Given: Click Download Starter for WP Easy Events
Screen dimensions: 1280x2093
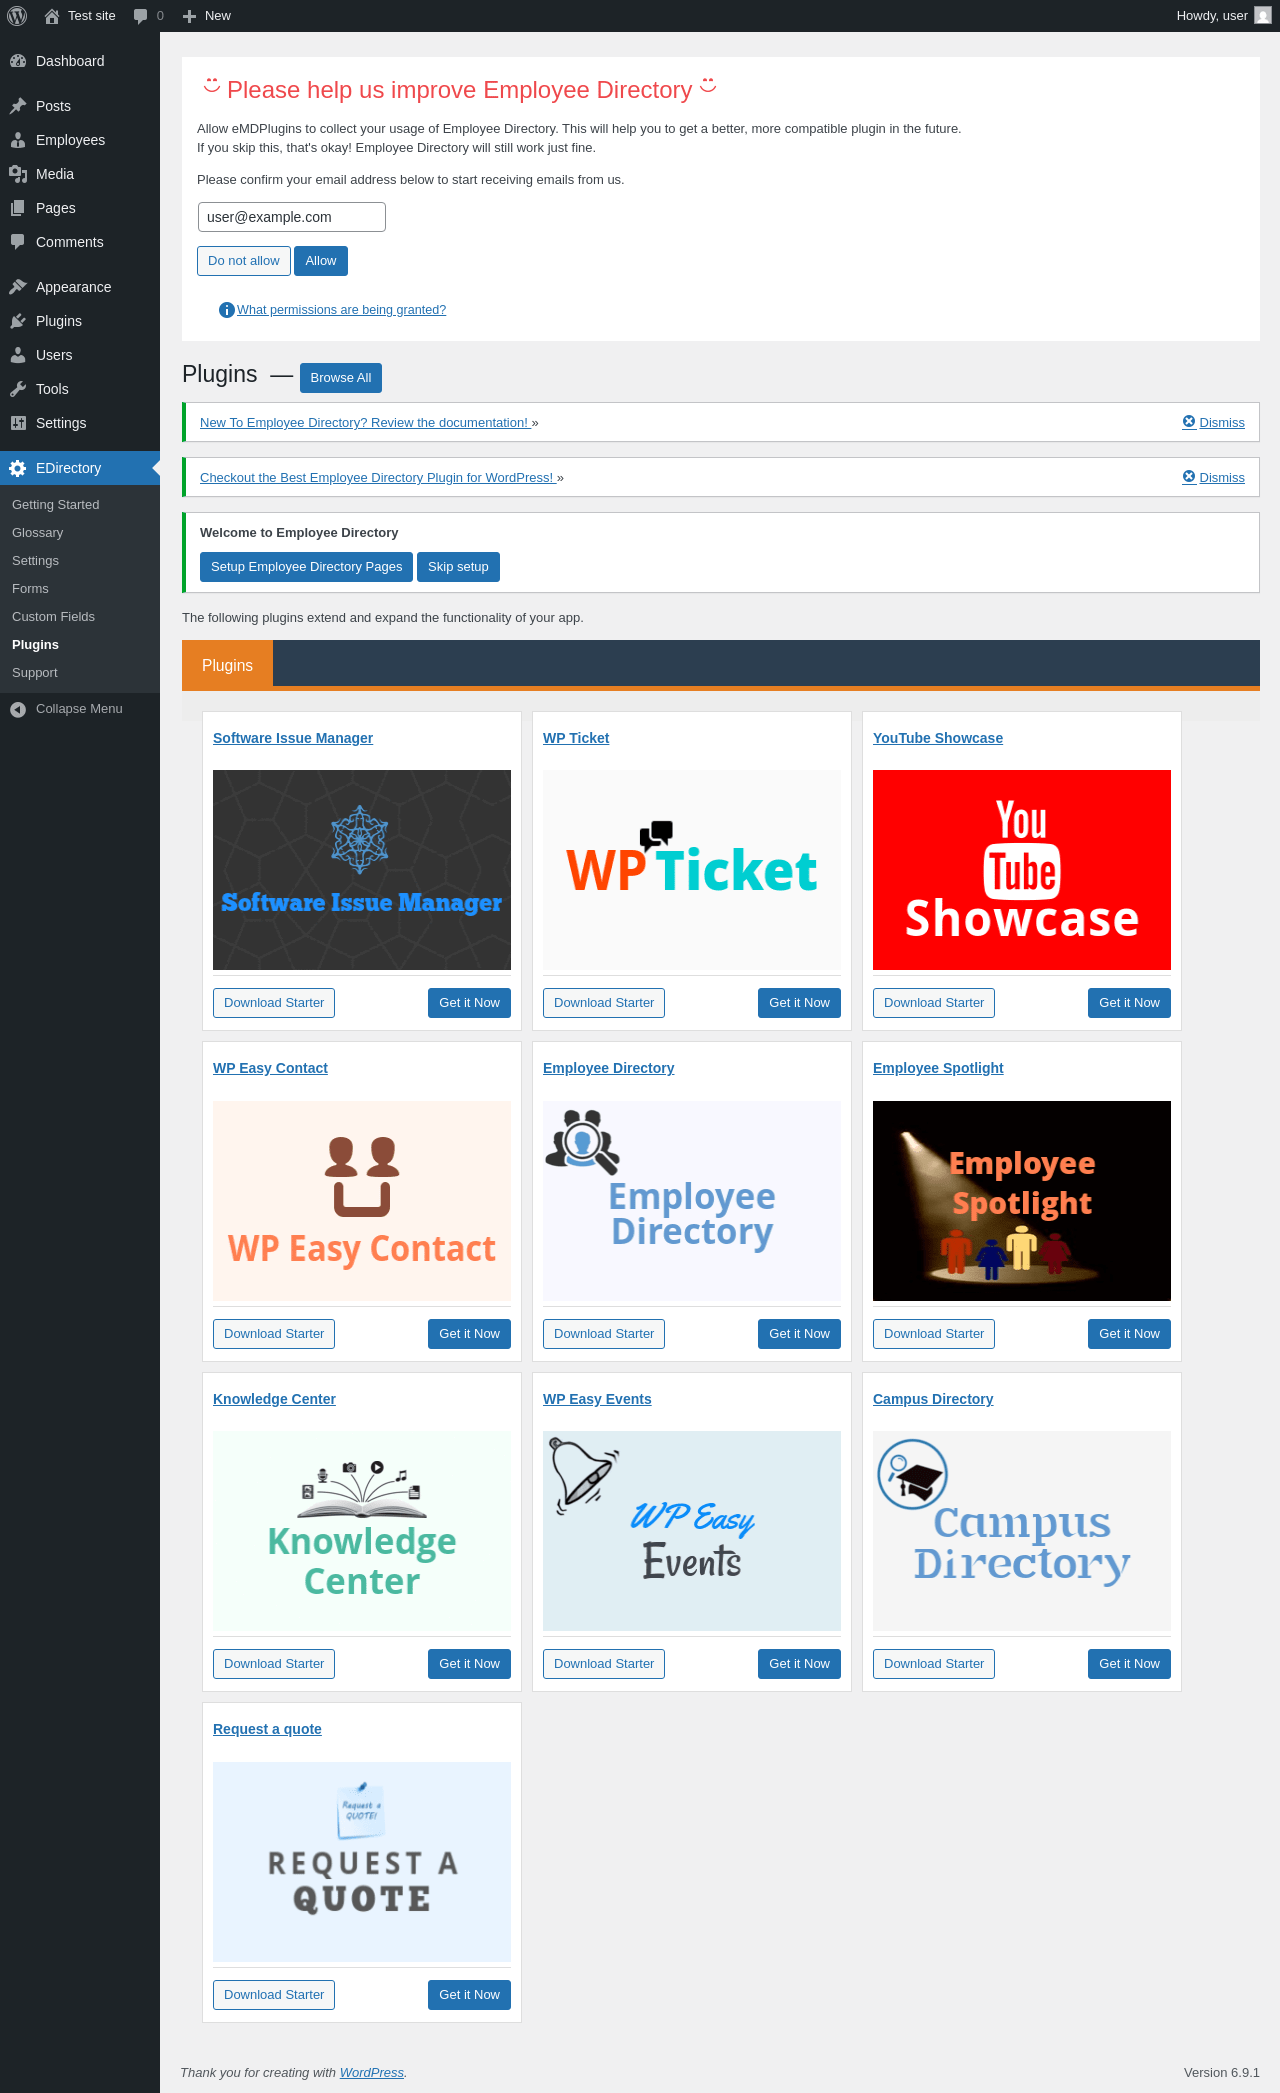Looking at the screenshot, I should (x=604, y=1664).
